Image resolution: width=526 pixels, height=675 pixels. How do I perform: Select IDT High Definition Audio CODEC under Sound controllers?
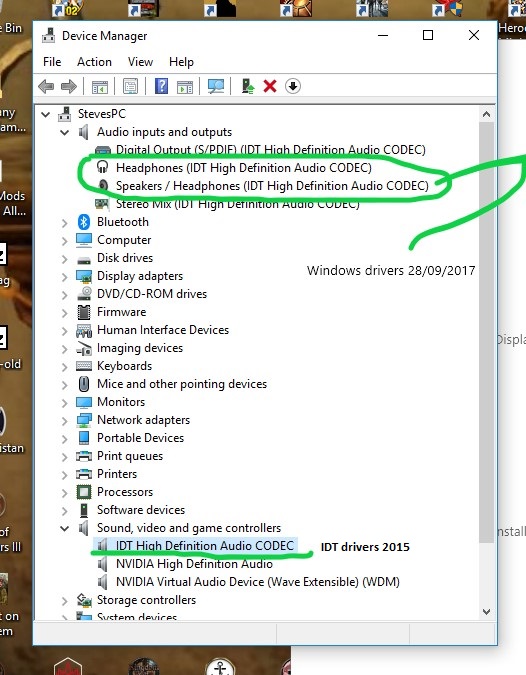click(204, 546)
